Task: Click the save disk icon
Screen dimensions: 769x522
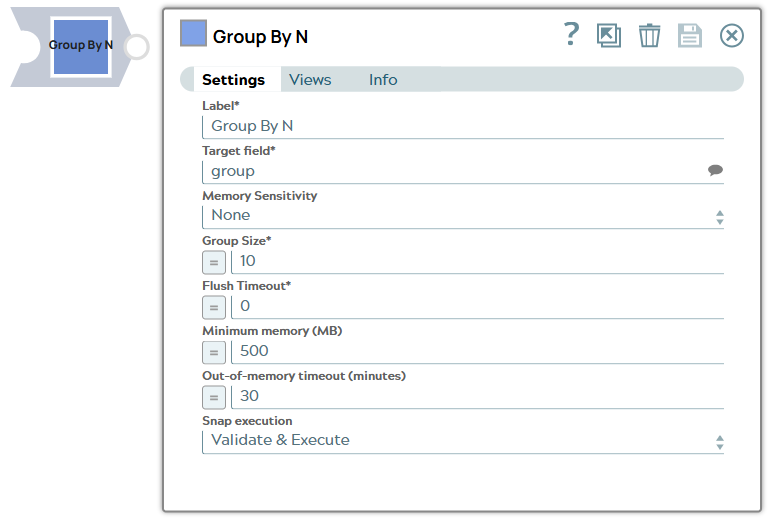Action: (x=690, y=36)
